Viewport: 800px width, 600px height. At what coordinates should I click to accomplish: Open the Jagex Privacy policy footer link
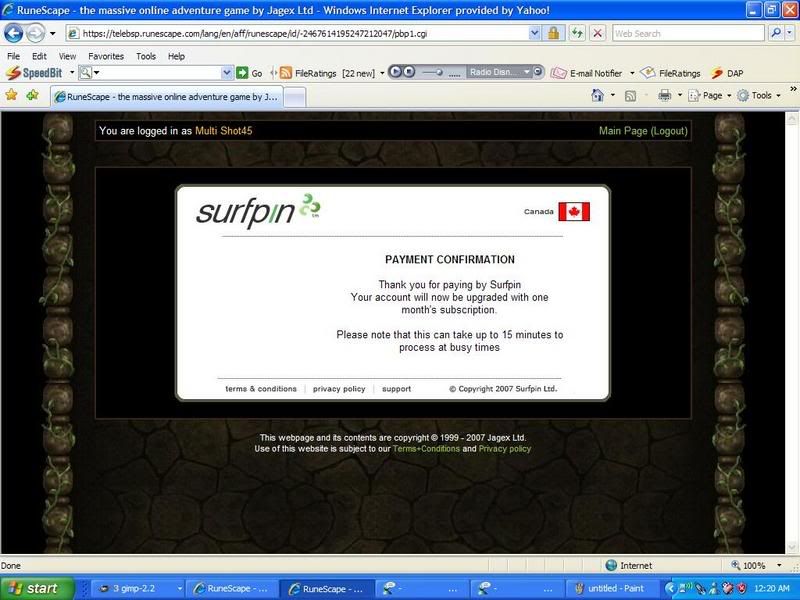pos(505,449)
